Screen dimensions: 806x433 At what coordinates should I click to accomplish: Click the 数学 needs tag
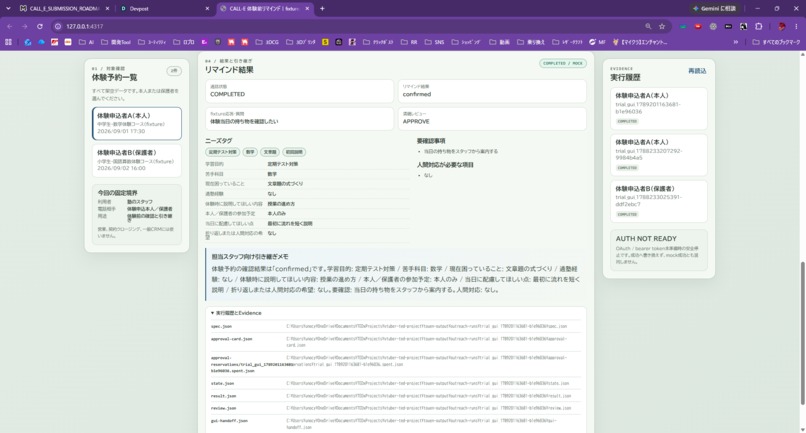pos(250,152)
